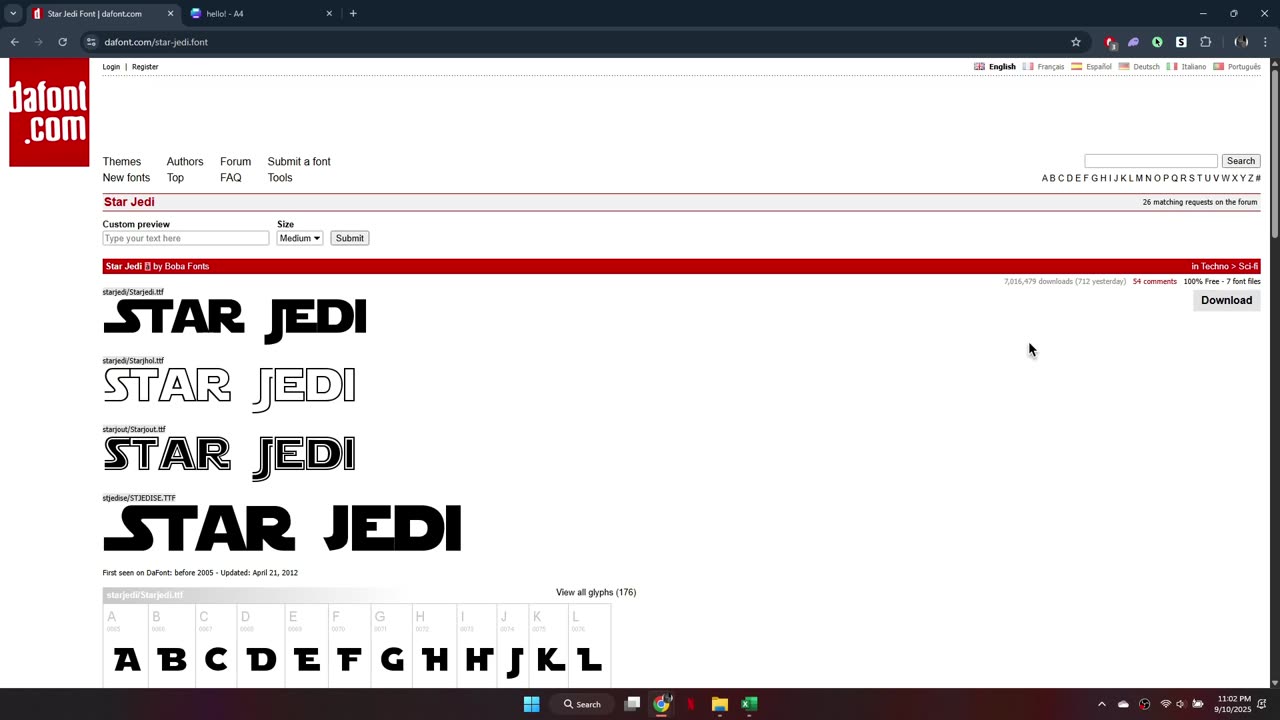Open the Techno category link
Image resolution: width=1280 pixels, height=720 pixels.
1214,266
